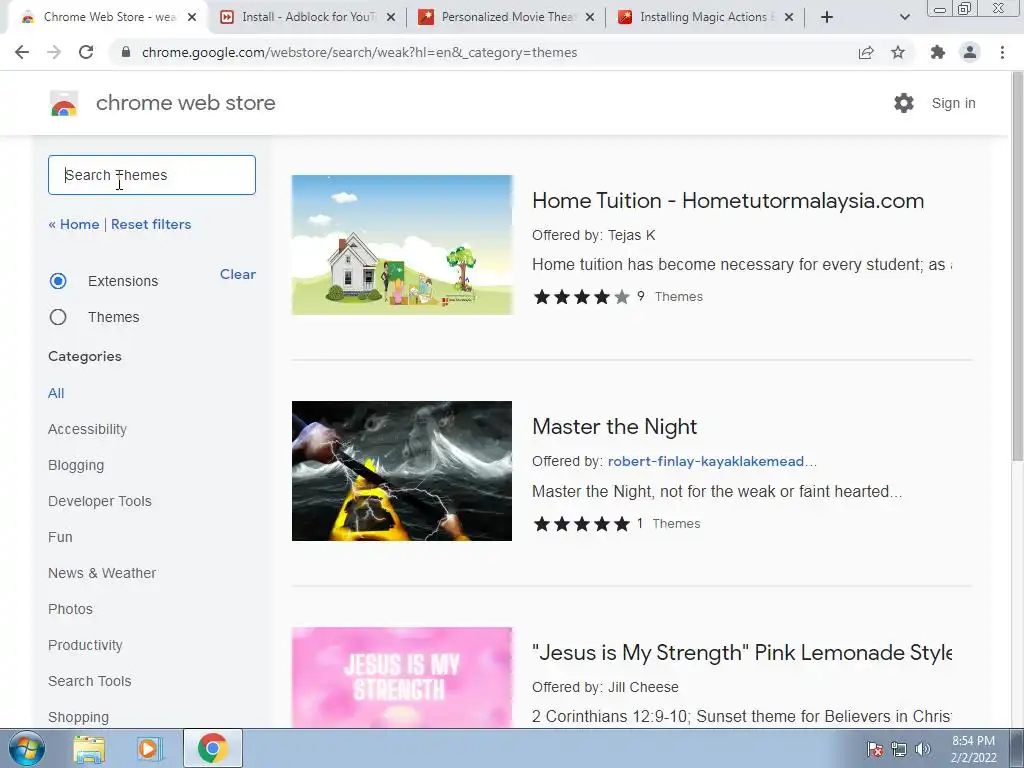Click the Master the Night star rating
The width and height of the screenshot is (1024, 768).
581,524
